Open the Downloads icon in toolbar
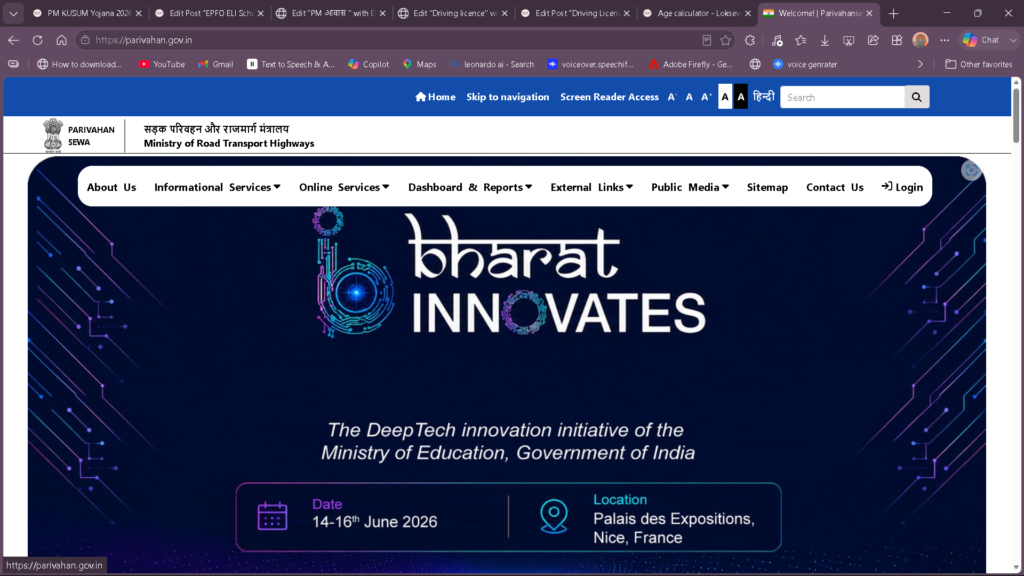 825,40
